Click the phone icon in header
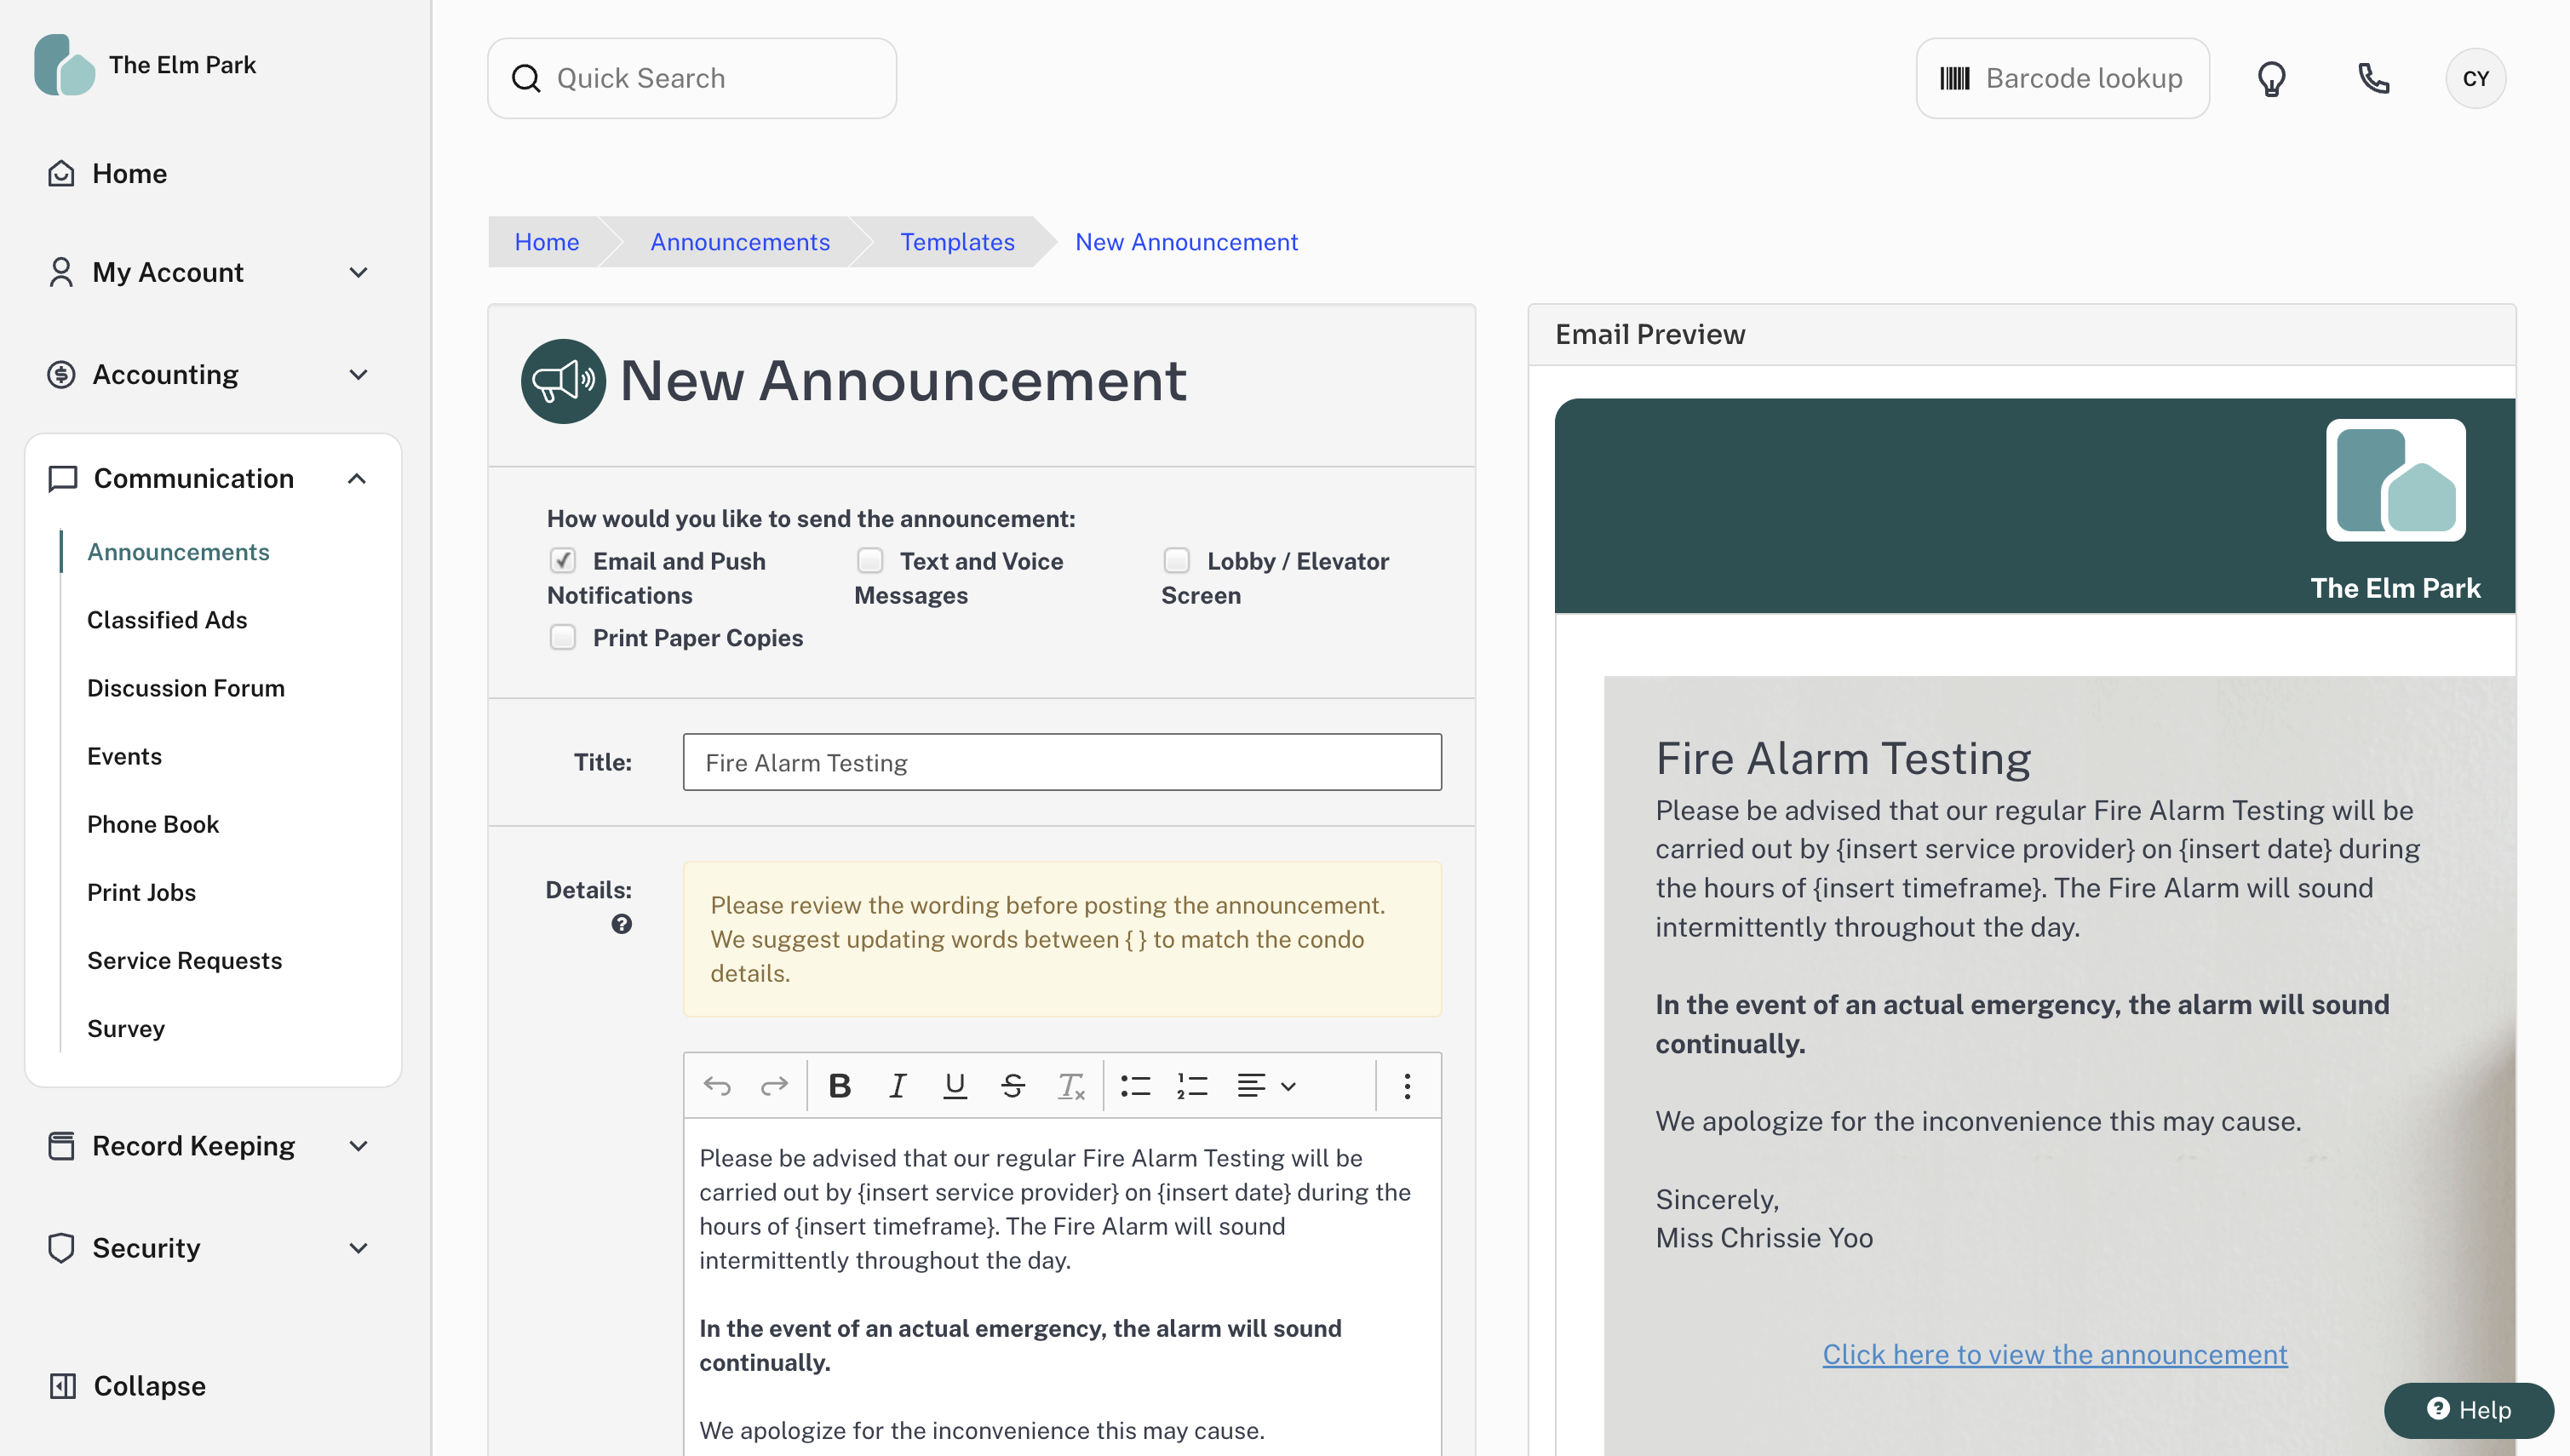2570x1456 pixels. pos(2373,78)
